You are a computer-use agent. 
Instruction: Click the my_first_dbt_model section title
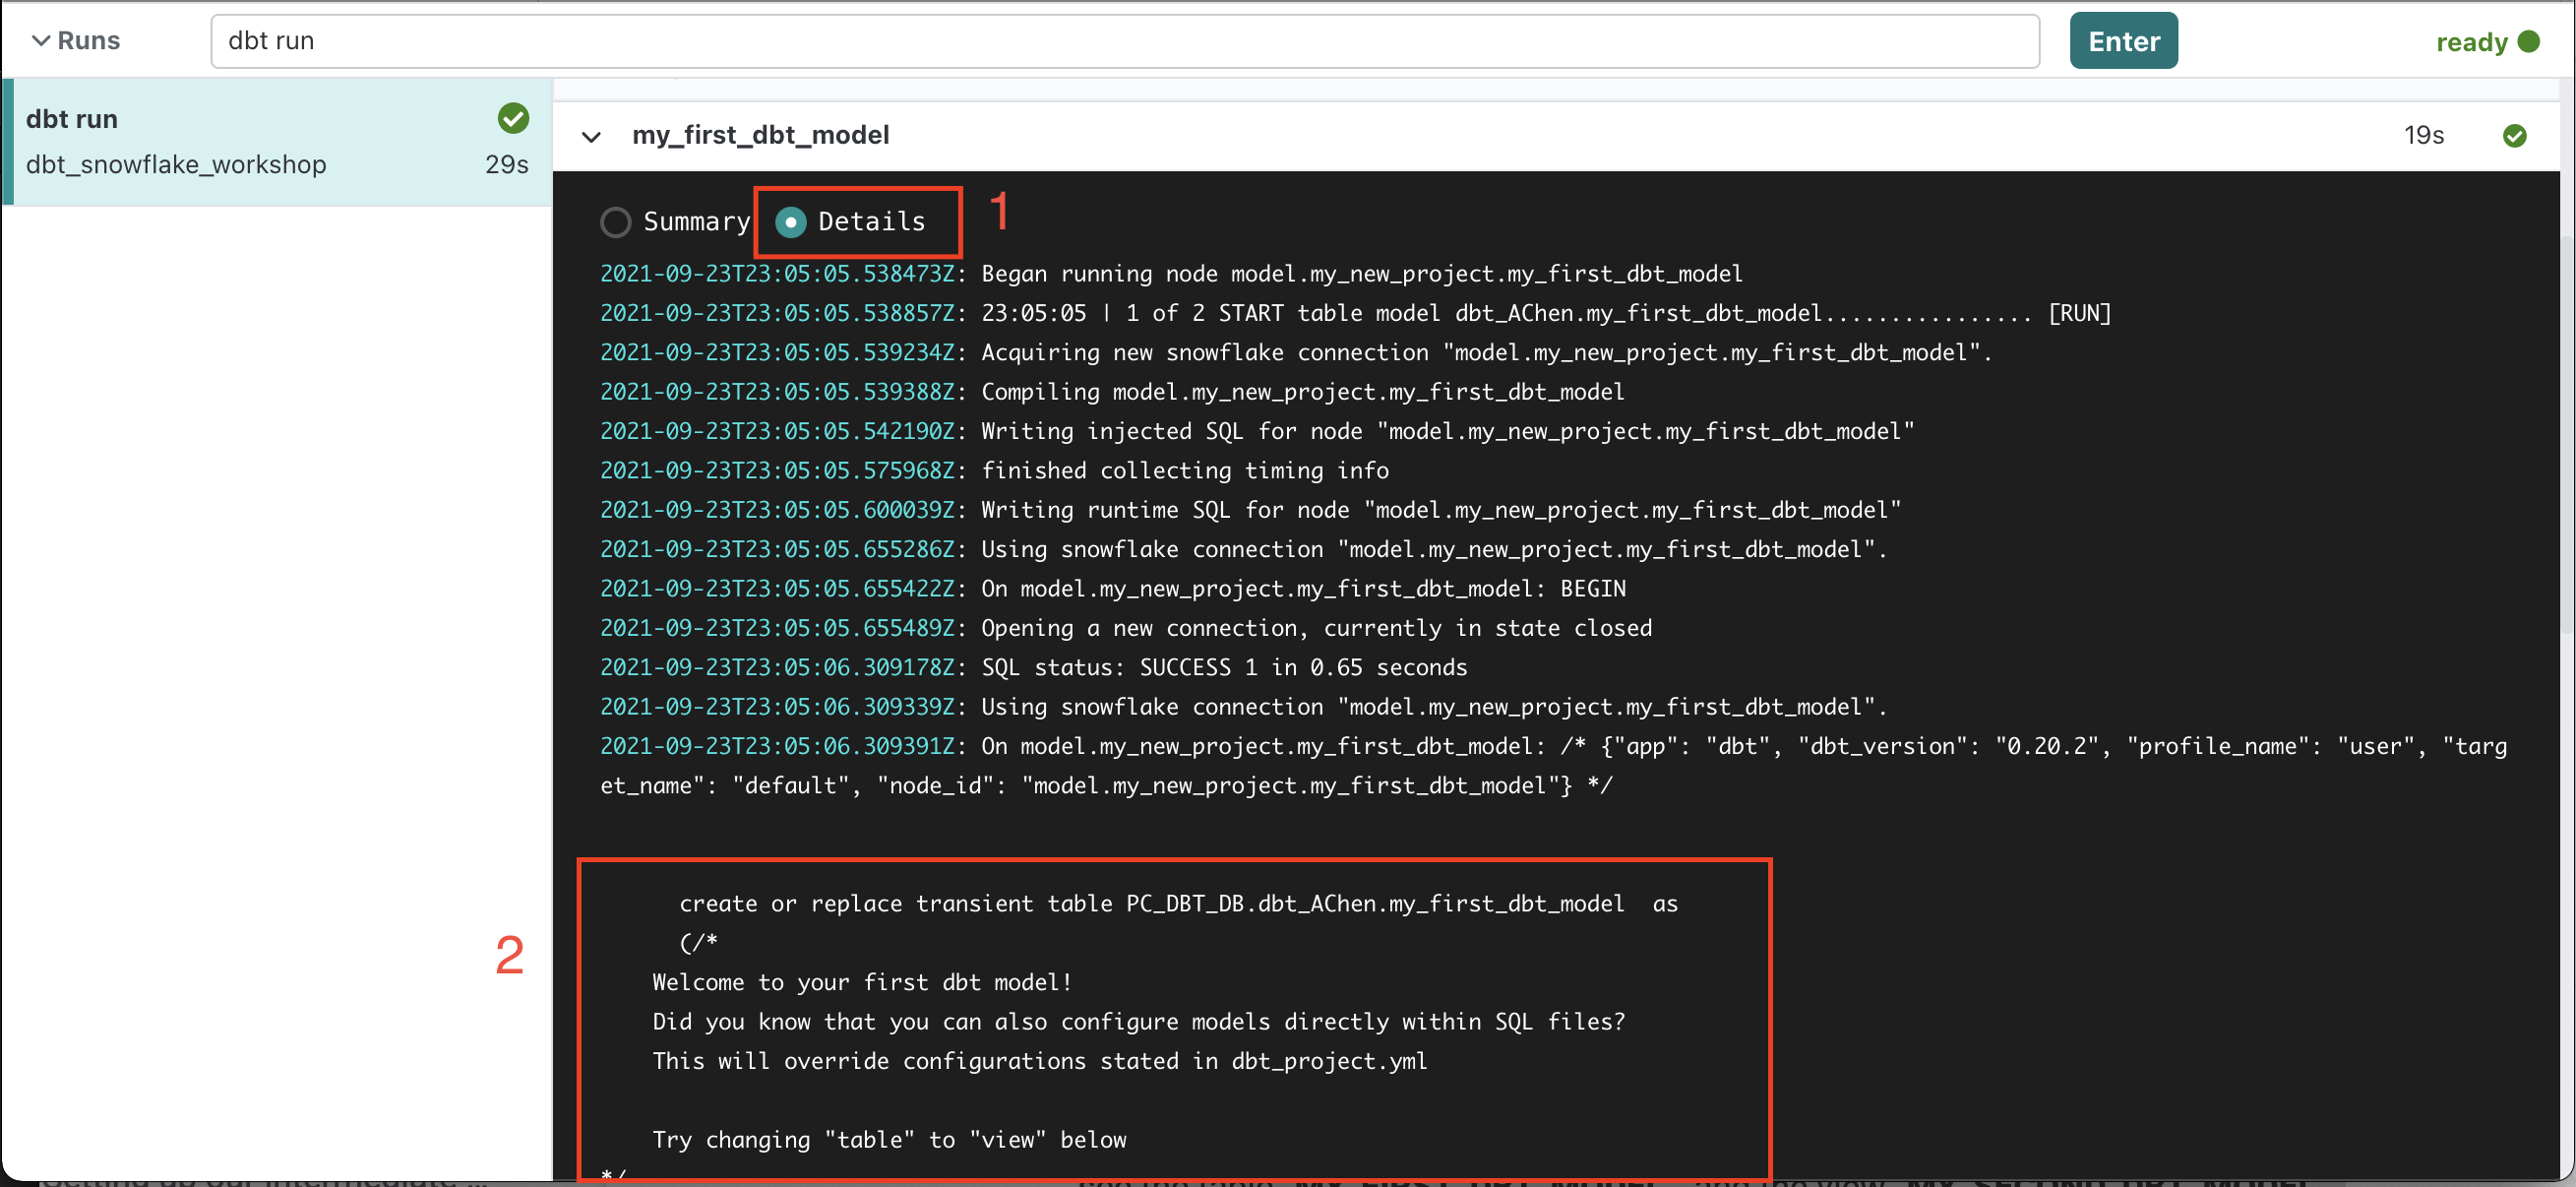(x=760, y=135)
